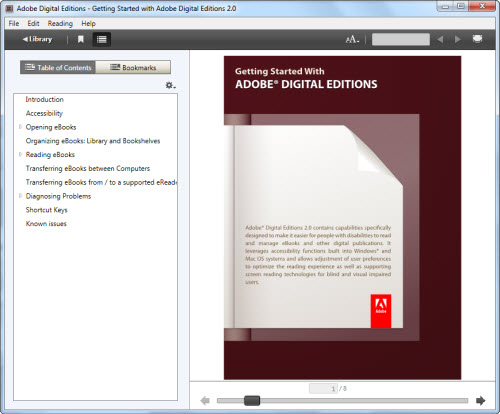Click the search input field in toolbar
Screen dimensions: 500x414
401,39
